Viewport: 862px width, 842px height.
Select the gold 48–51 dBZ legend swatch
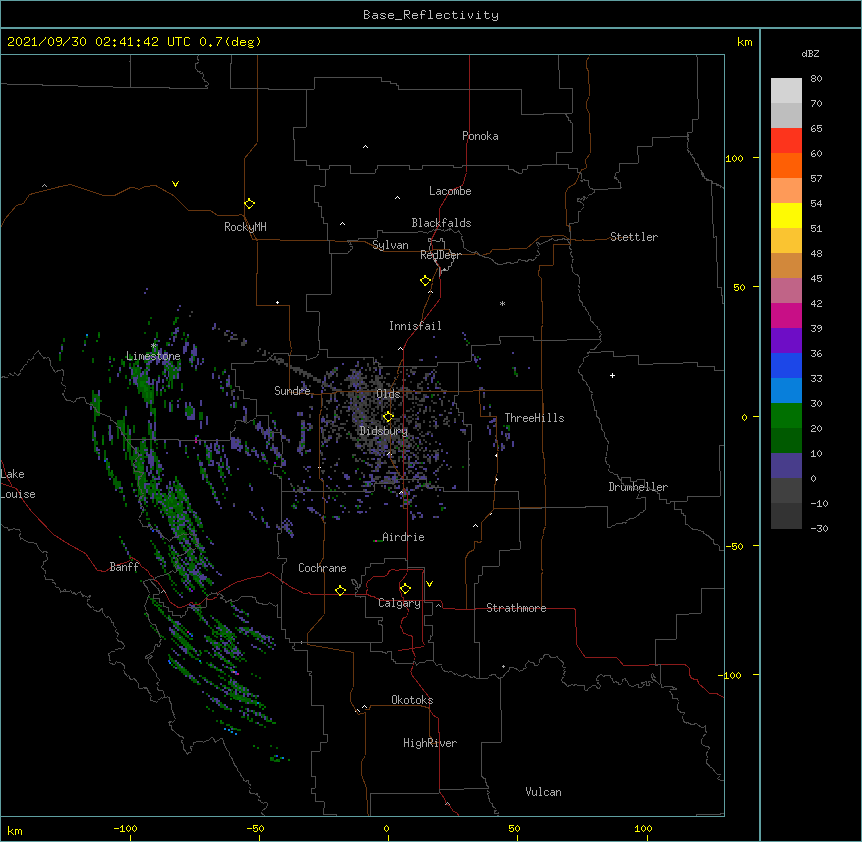click(786, 241)
